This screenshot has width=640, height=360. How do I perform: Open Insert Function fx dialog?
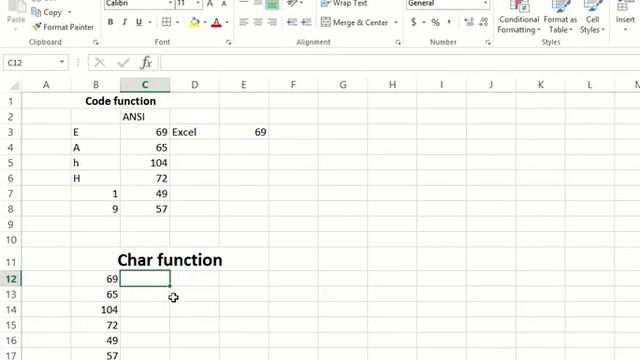click(146, 63)
